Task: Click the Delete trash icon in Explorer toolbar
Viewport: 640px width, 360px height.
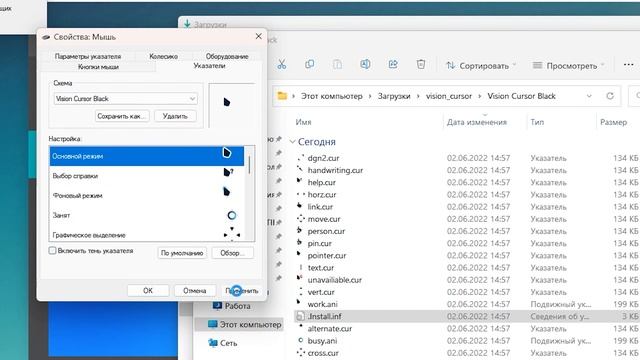Action: (421, 64)
